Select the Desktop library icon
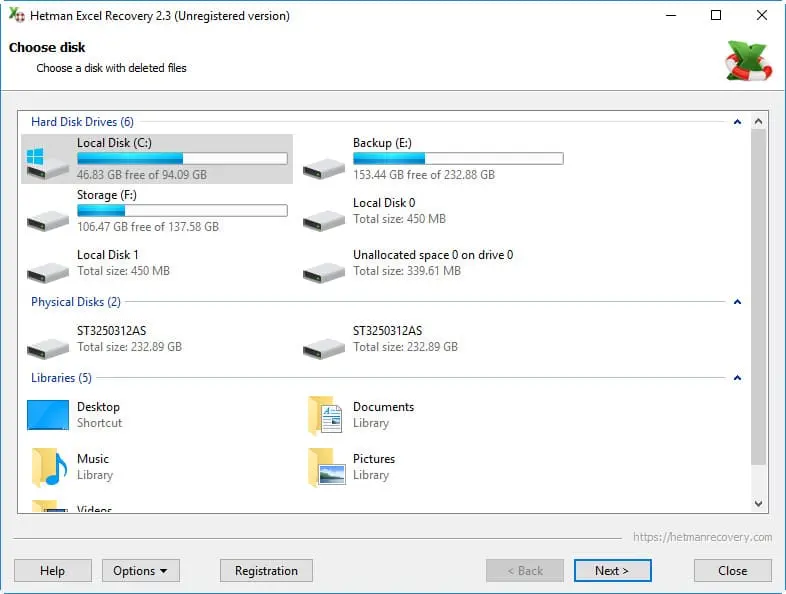Screen dimensions: 786x594 pyautogui.click(x=48, y=415)
